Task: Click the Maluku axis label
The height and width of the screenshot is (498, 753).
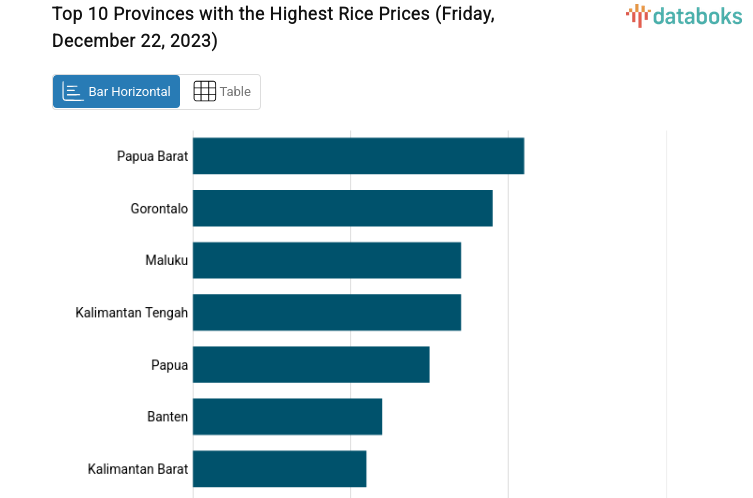Action: click(x=166, y=260)
